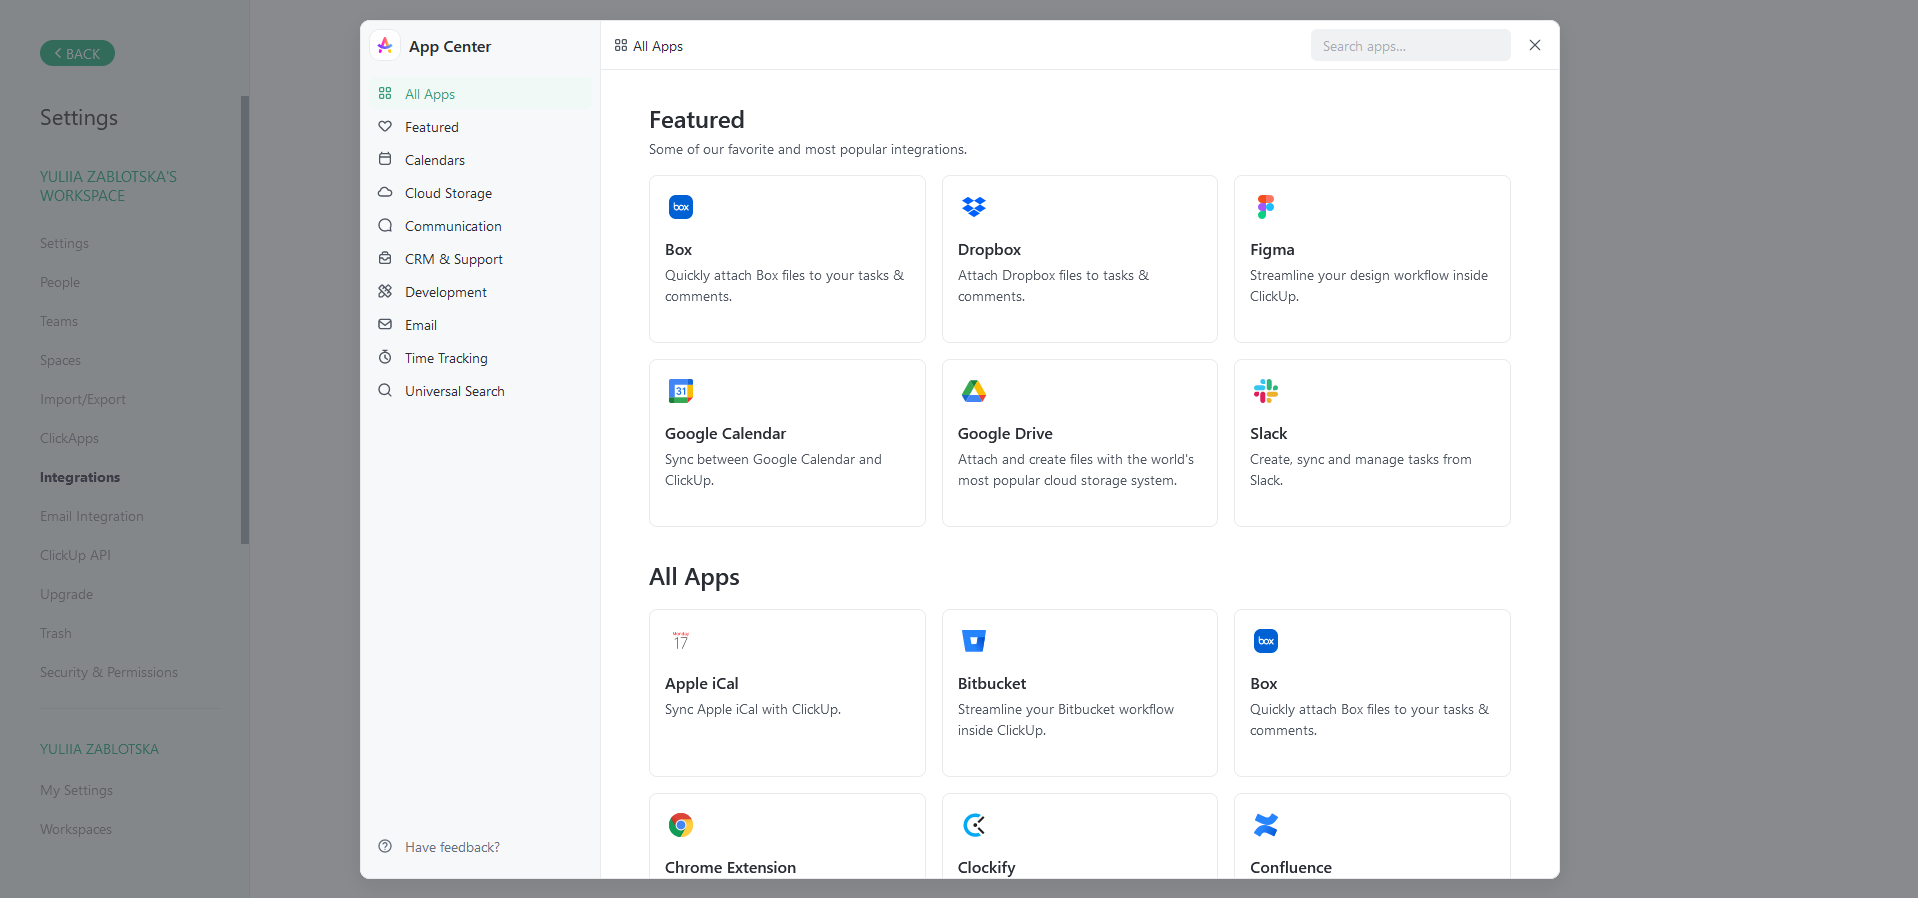Screen dimensions: 1918x898
Task: Open the Google Calendar card title
Action: pos(725,434)
